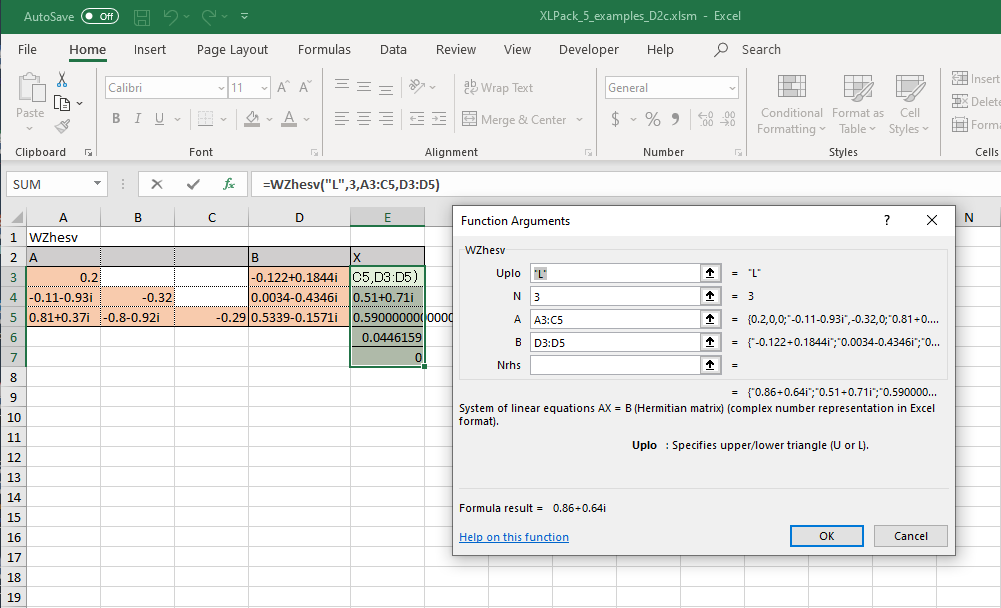This screenshot has width=1001, height=608.
Task: Toggle Wrap Text
Action: (498, 87)
